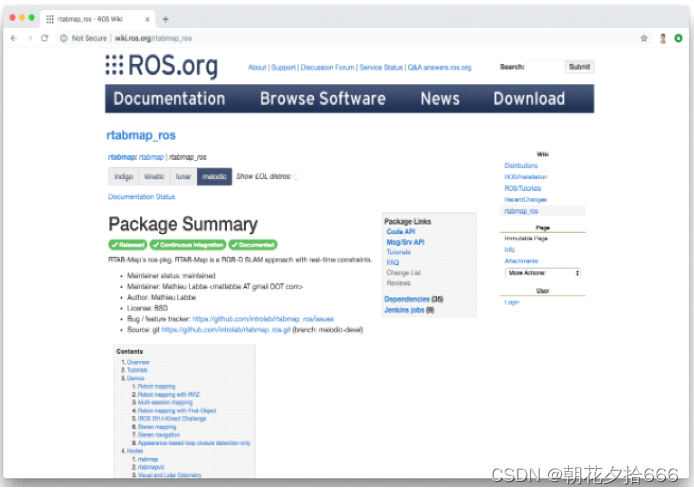Open FAQ in Package Links

click(x=393, y=262)
